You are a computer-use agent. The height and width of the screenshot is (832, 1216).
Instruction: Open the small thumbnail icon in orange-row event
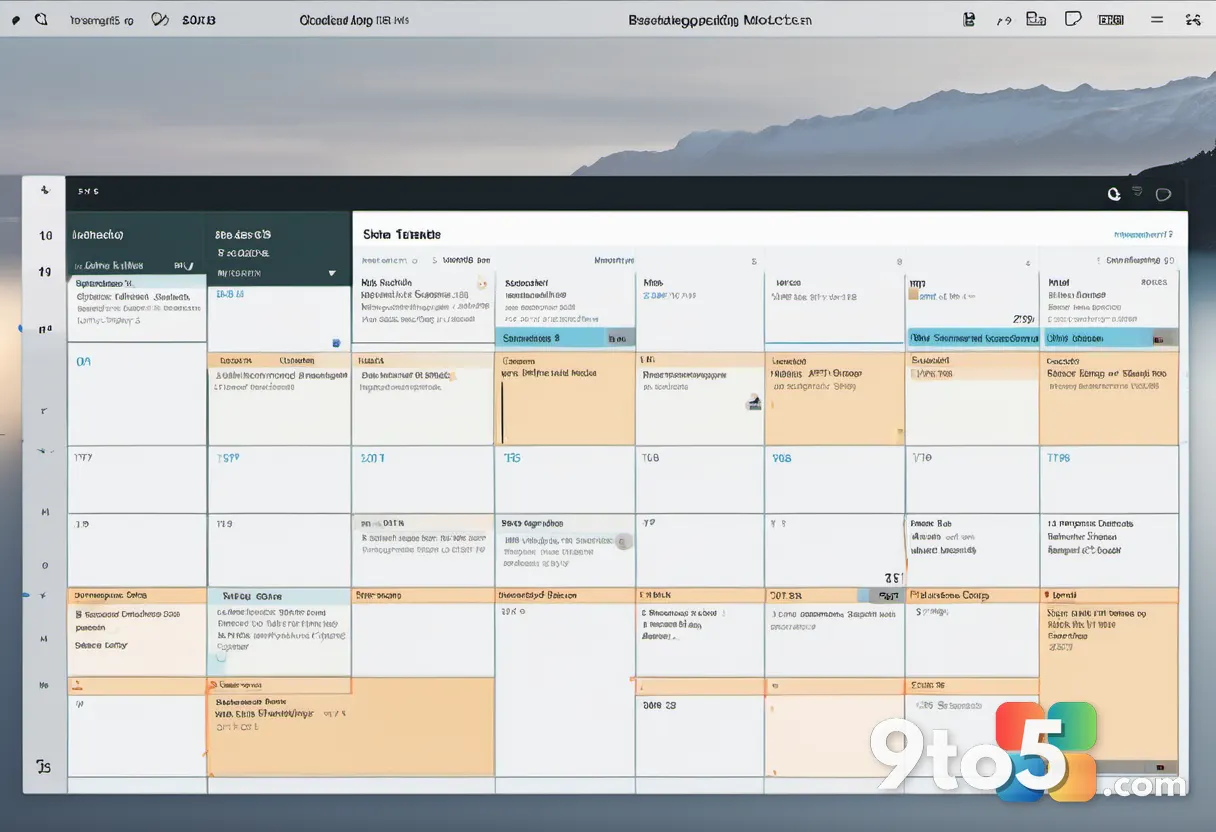point(754,402)
